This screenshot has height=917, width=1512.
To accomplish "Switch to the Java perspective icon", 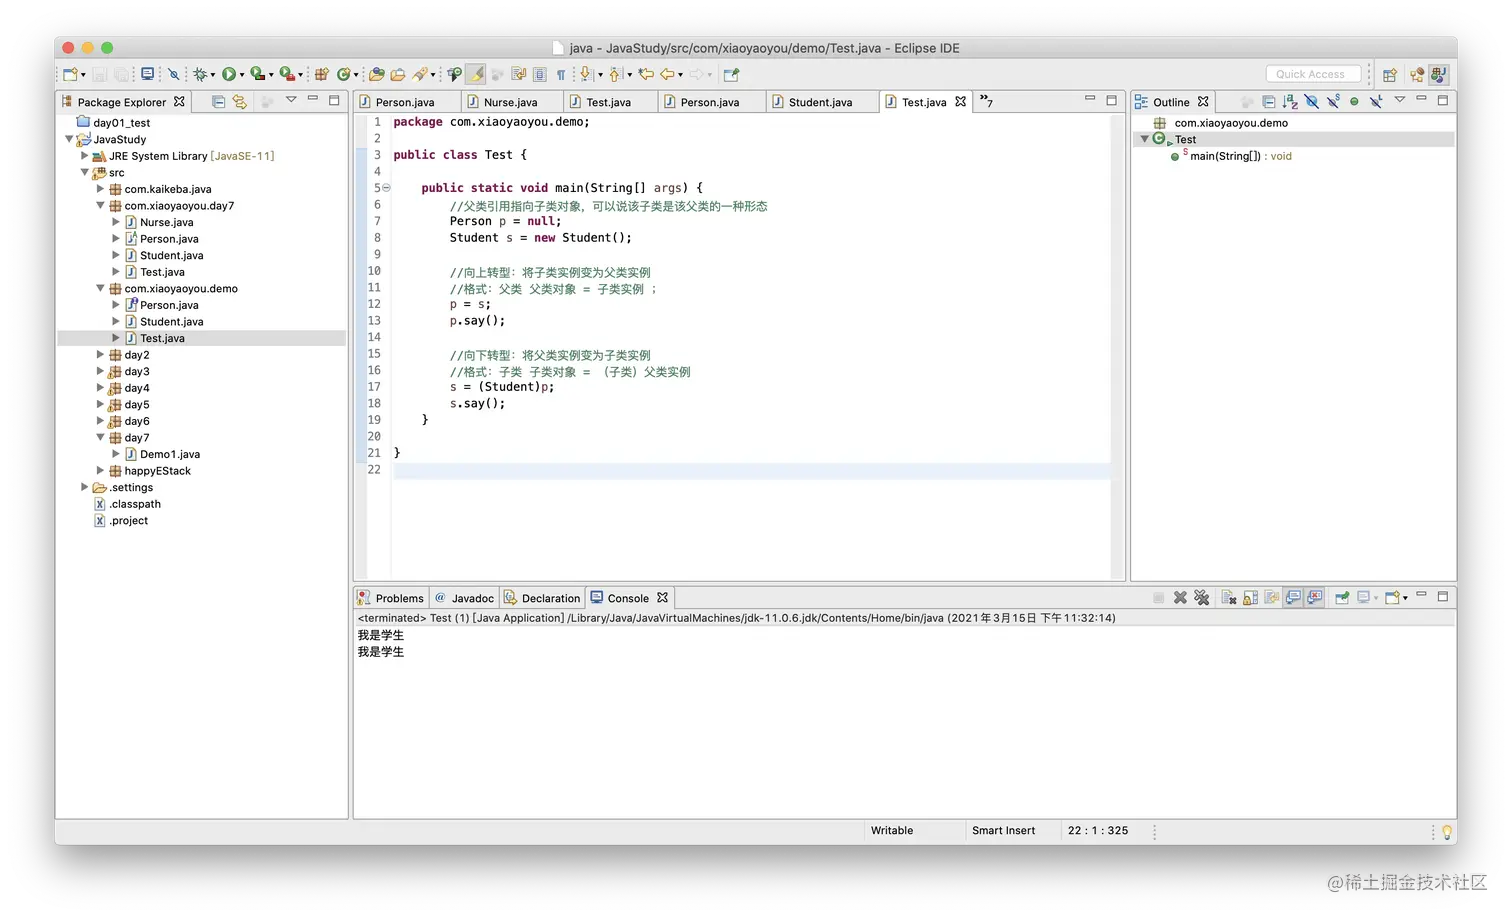I will pyautogui.click(x=1438, y=74).
